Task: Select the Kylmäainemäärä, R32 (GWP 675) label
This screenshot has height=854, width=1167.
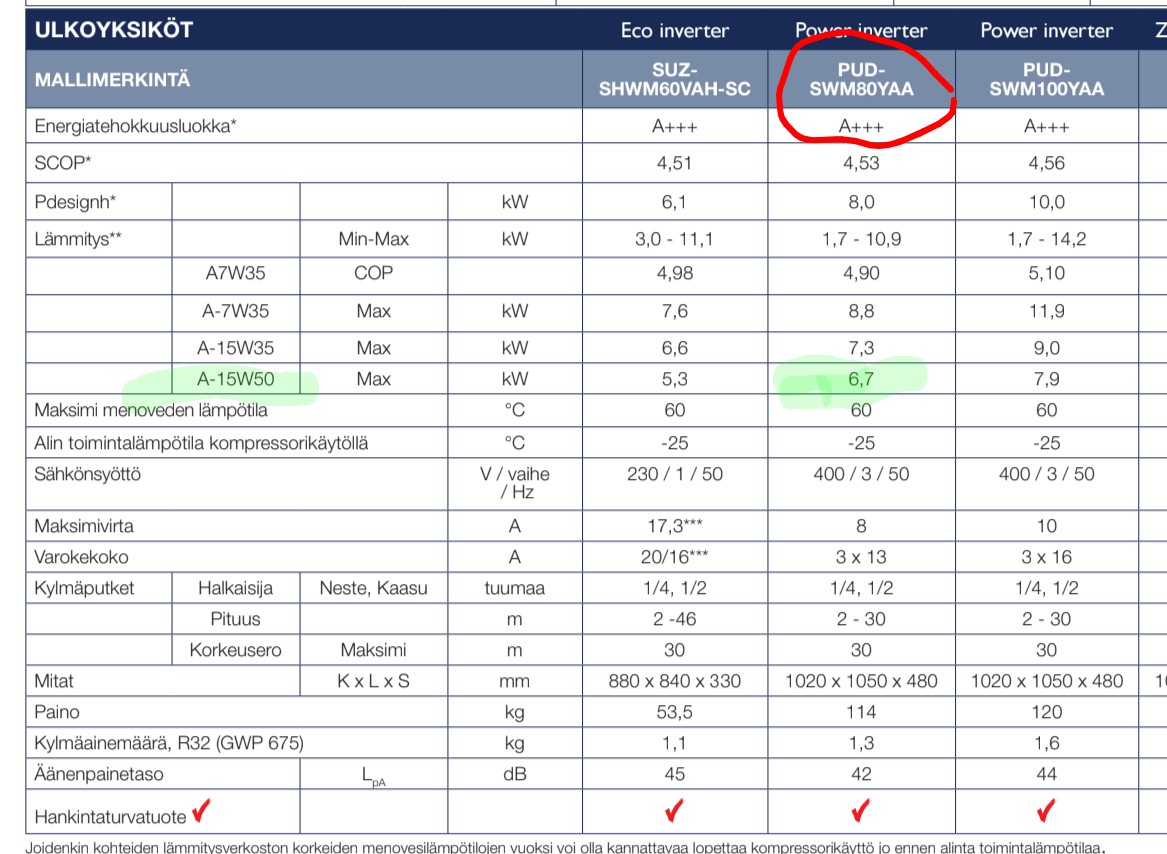Action: pos(169,743)
